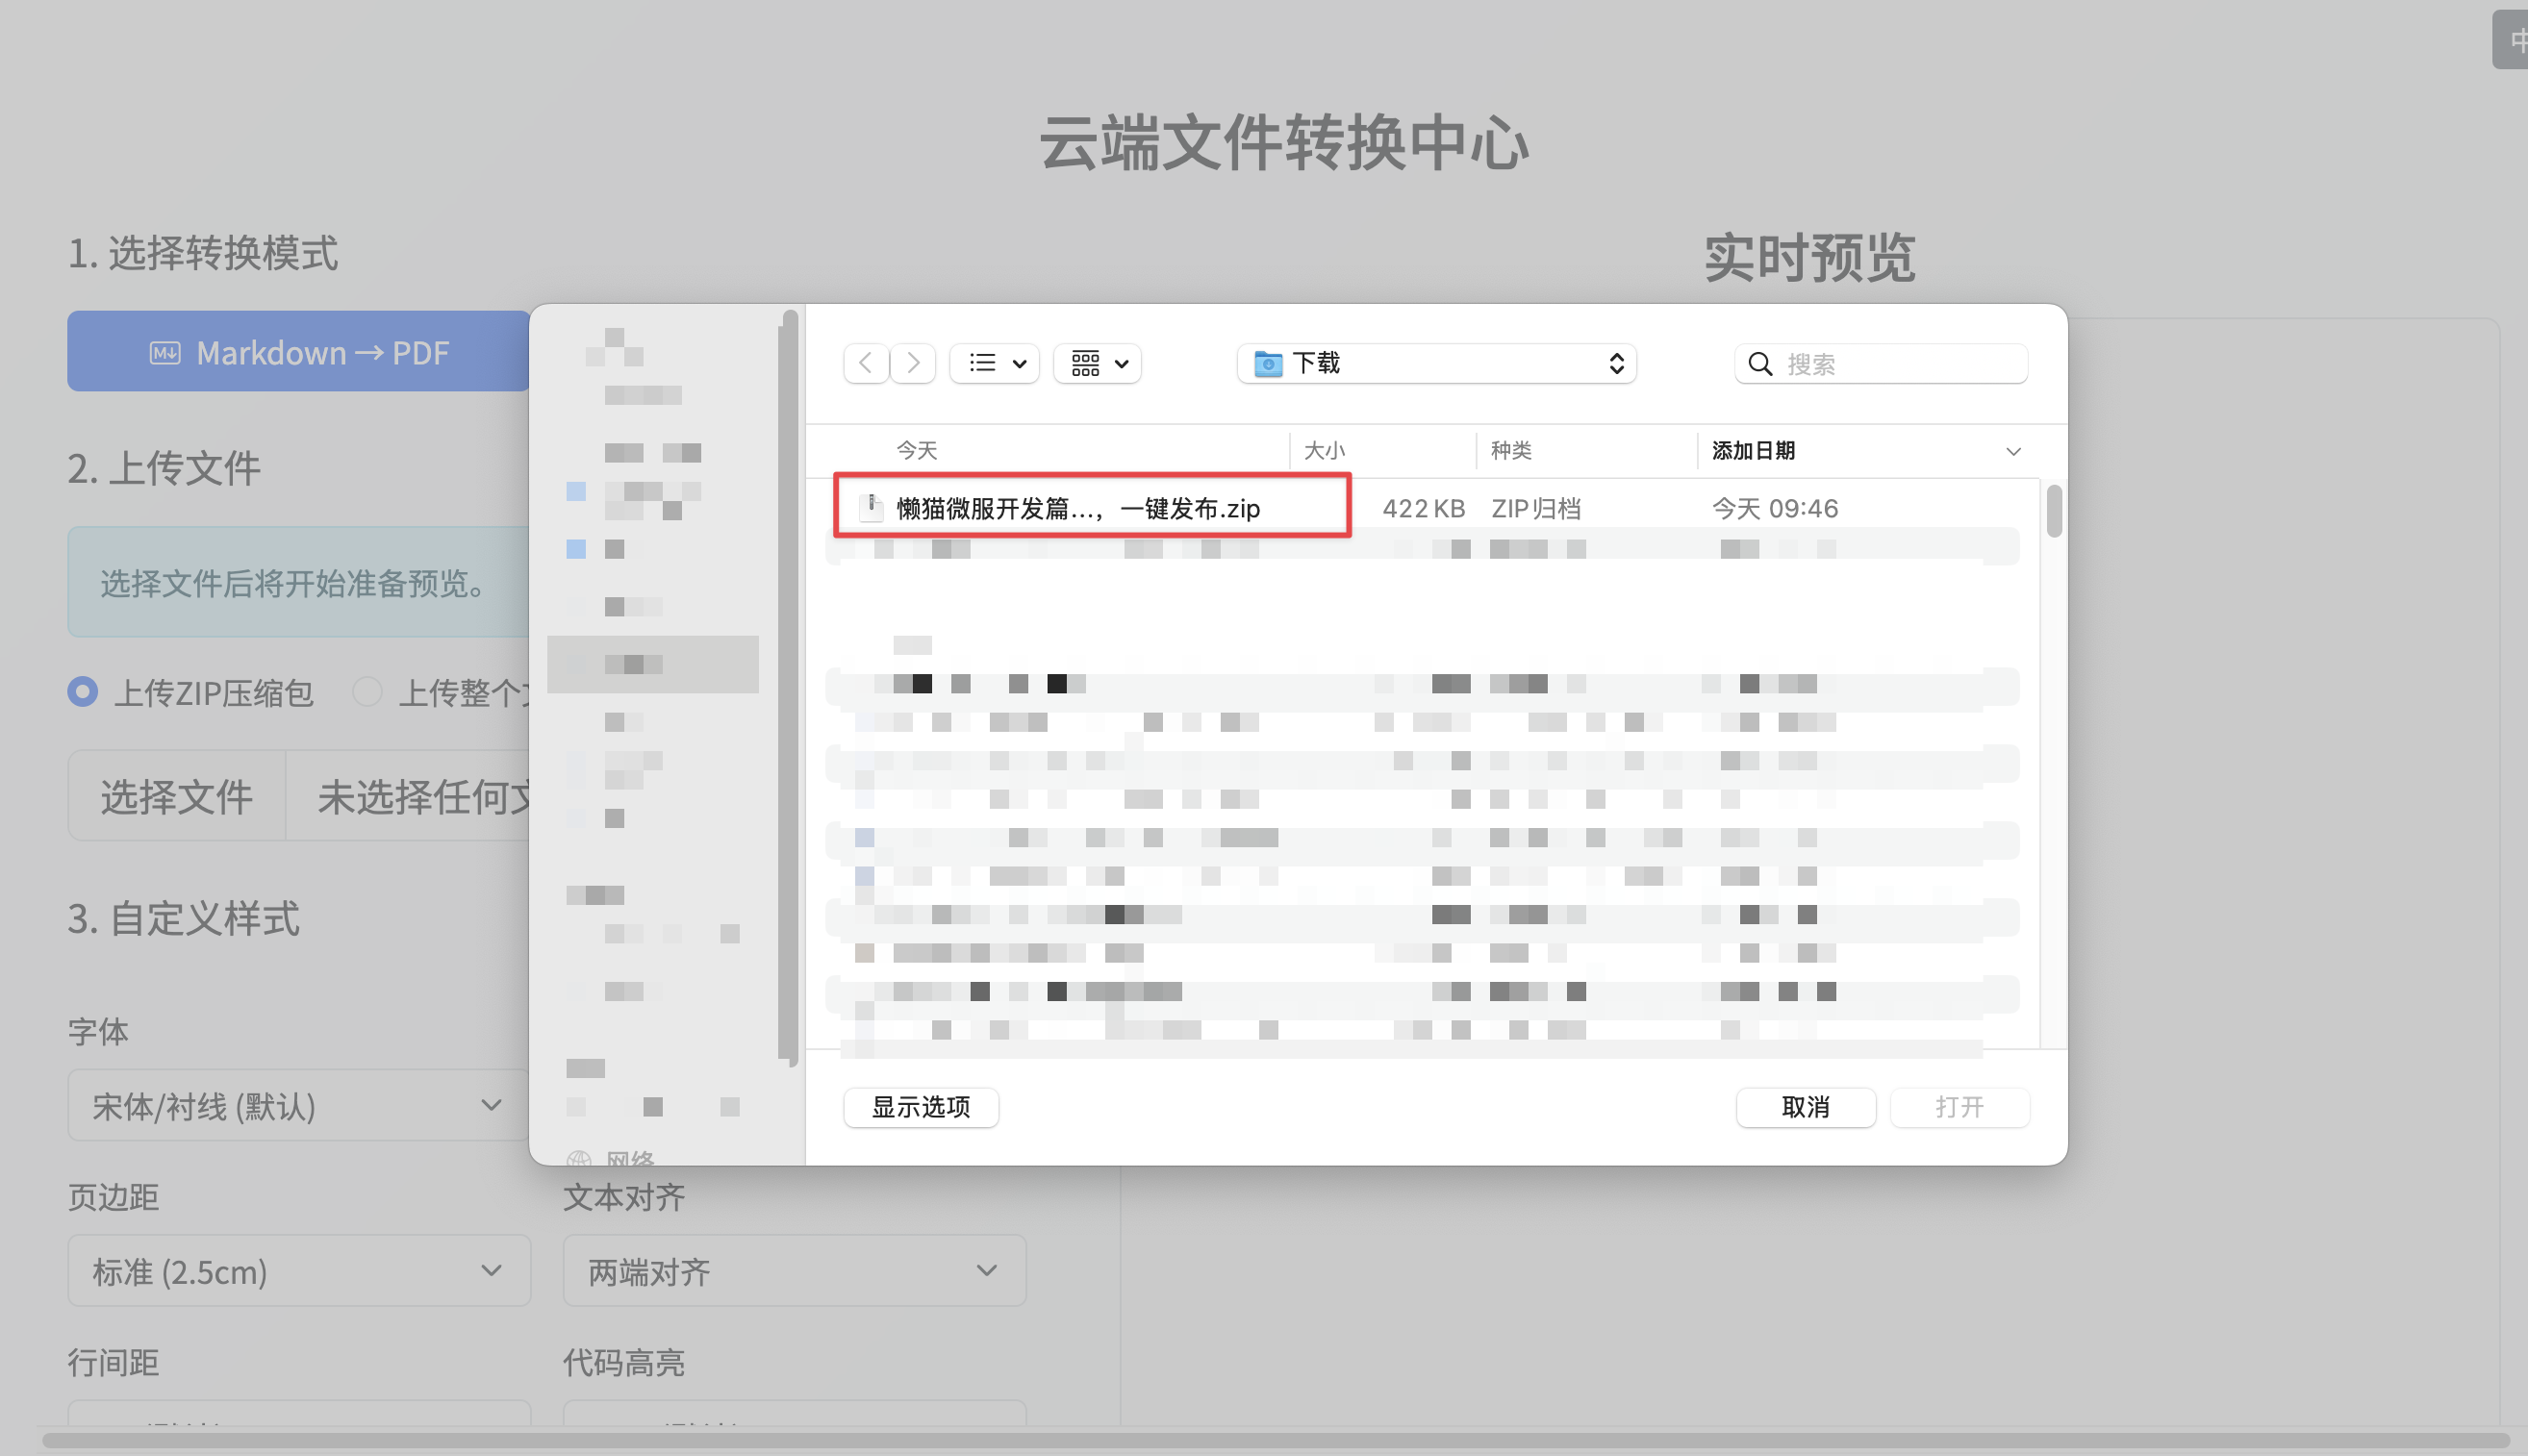Go forward with the right chevron
The width and height of the screenshot is (2528, 1456).
coord(913,363)
